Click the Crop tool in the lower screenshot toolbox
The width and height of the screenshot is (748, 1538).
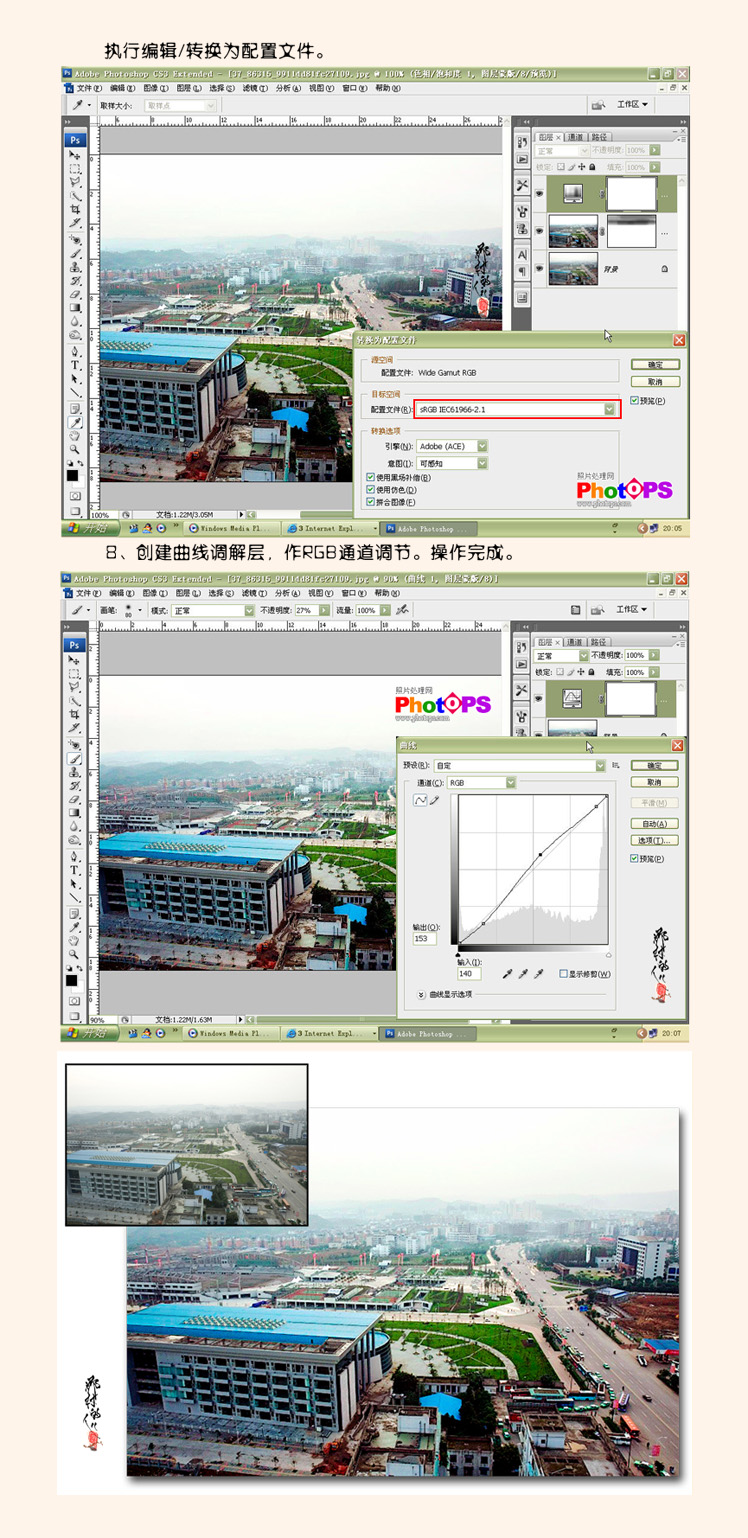[74, 714]
